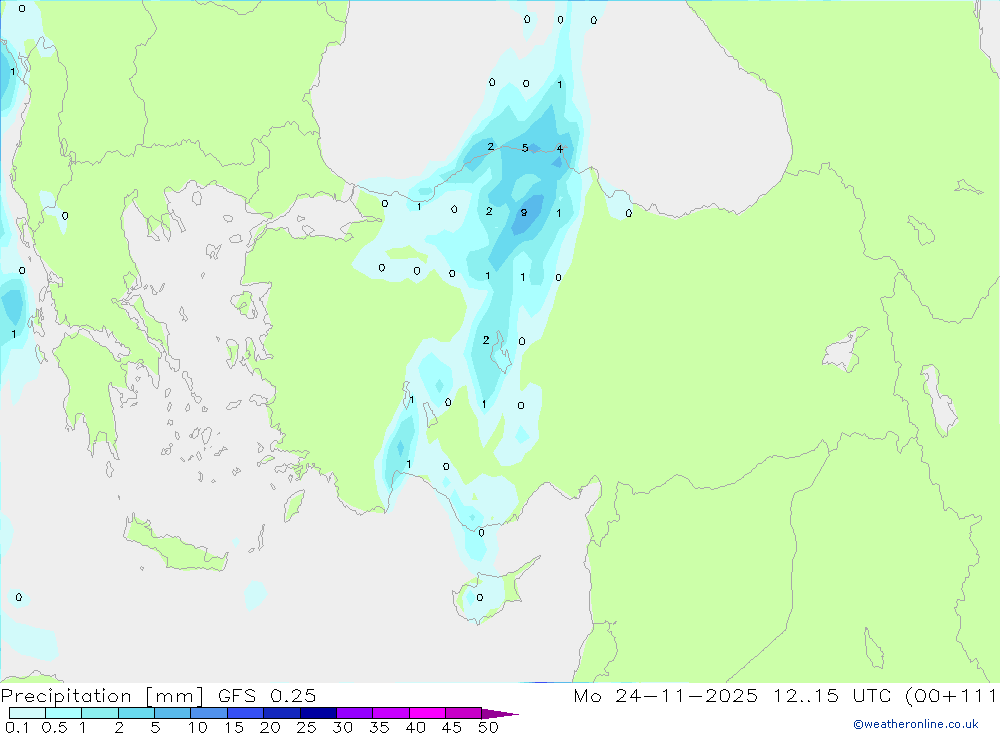Click the '40' legend scale label
Image resolution: width=1000 pixels, height=733 pixels.
415,727
